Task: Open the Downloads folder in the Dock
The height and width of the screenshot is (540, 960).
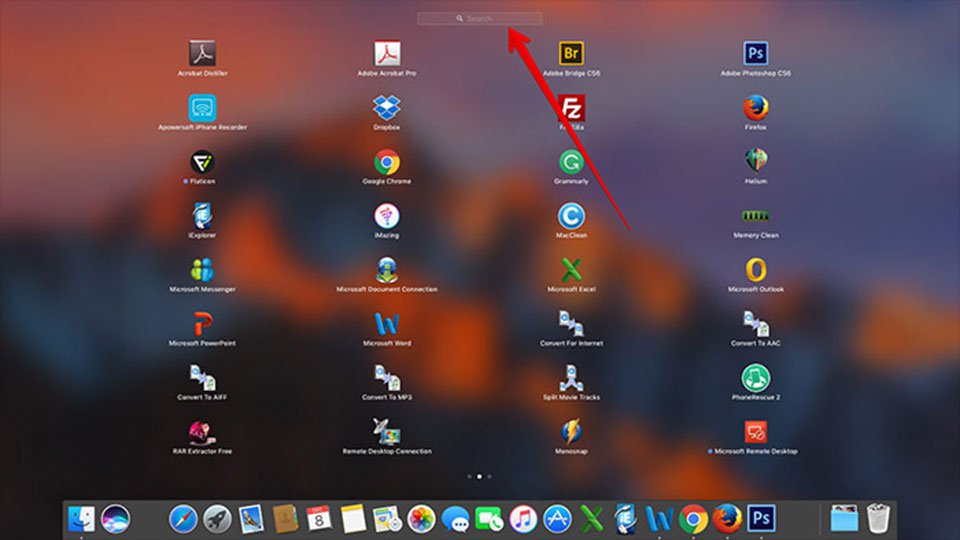Action: (x=844, y=519)
